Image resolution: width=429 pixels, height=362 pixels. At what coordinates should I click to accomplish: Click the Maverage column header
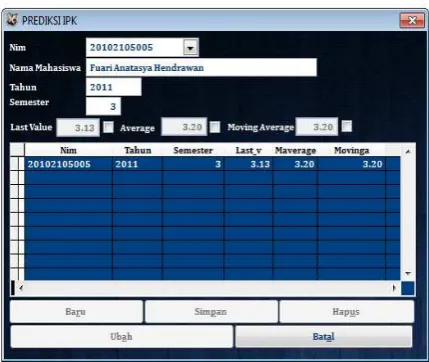pos(295,150)
